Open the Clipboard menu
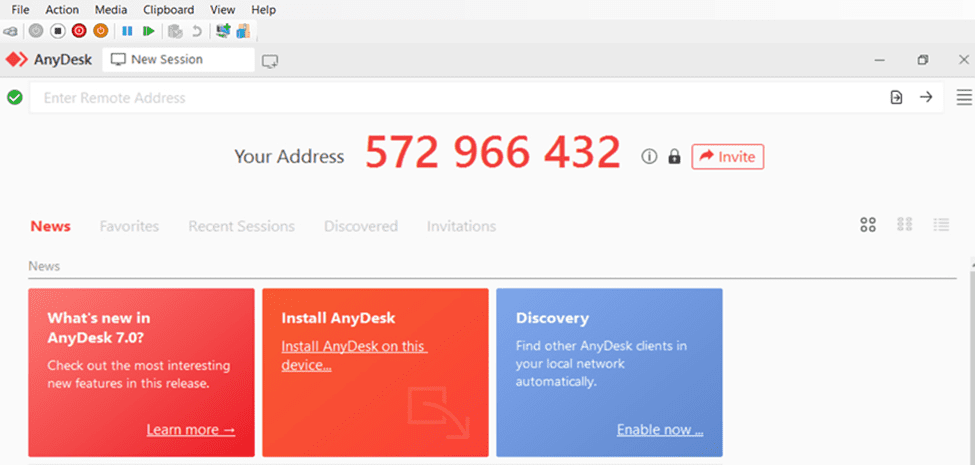Image resolution: width=975 pixels, height=465 pixels. pyautogui.click(x=169, y=10)
